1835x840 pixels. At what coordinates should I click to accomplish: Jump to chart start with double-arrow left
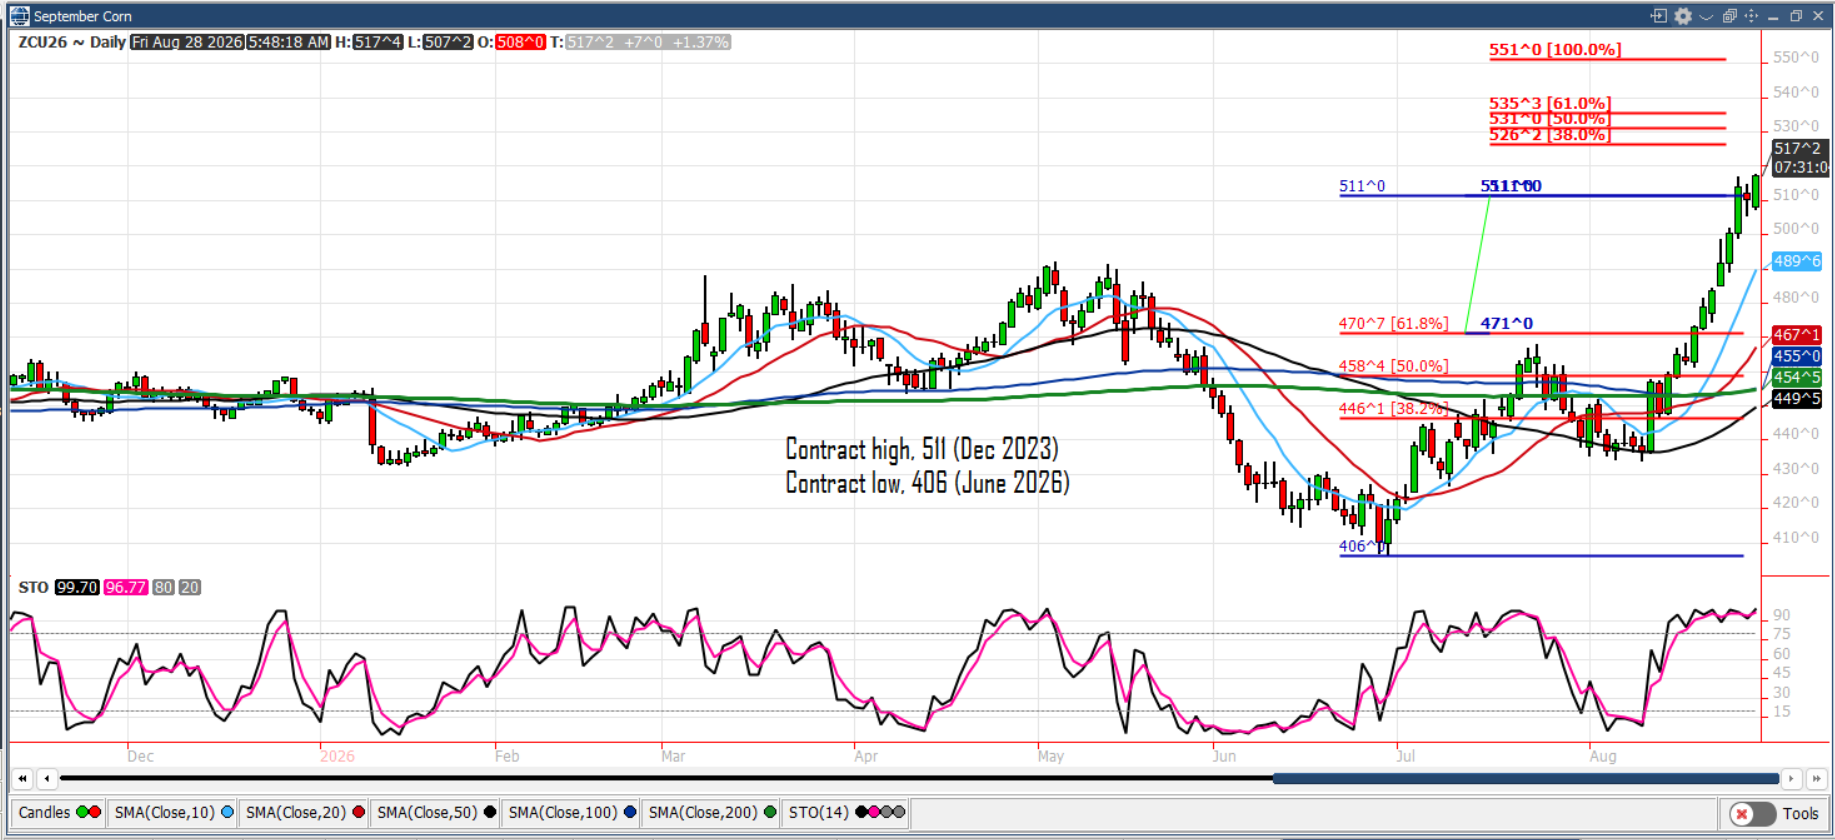[x=22, y=778]
